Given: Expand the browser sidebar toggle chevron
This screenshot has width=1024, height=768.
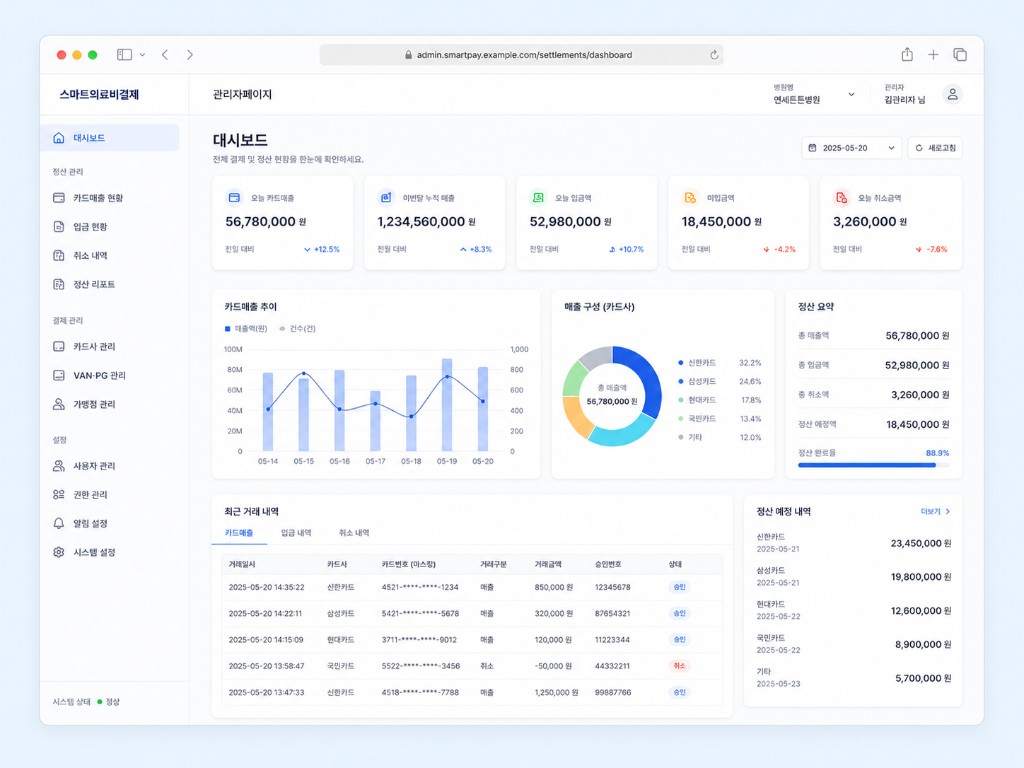Looking at the screenshot, I should [142, 55].
